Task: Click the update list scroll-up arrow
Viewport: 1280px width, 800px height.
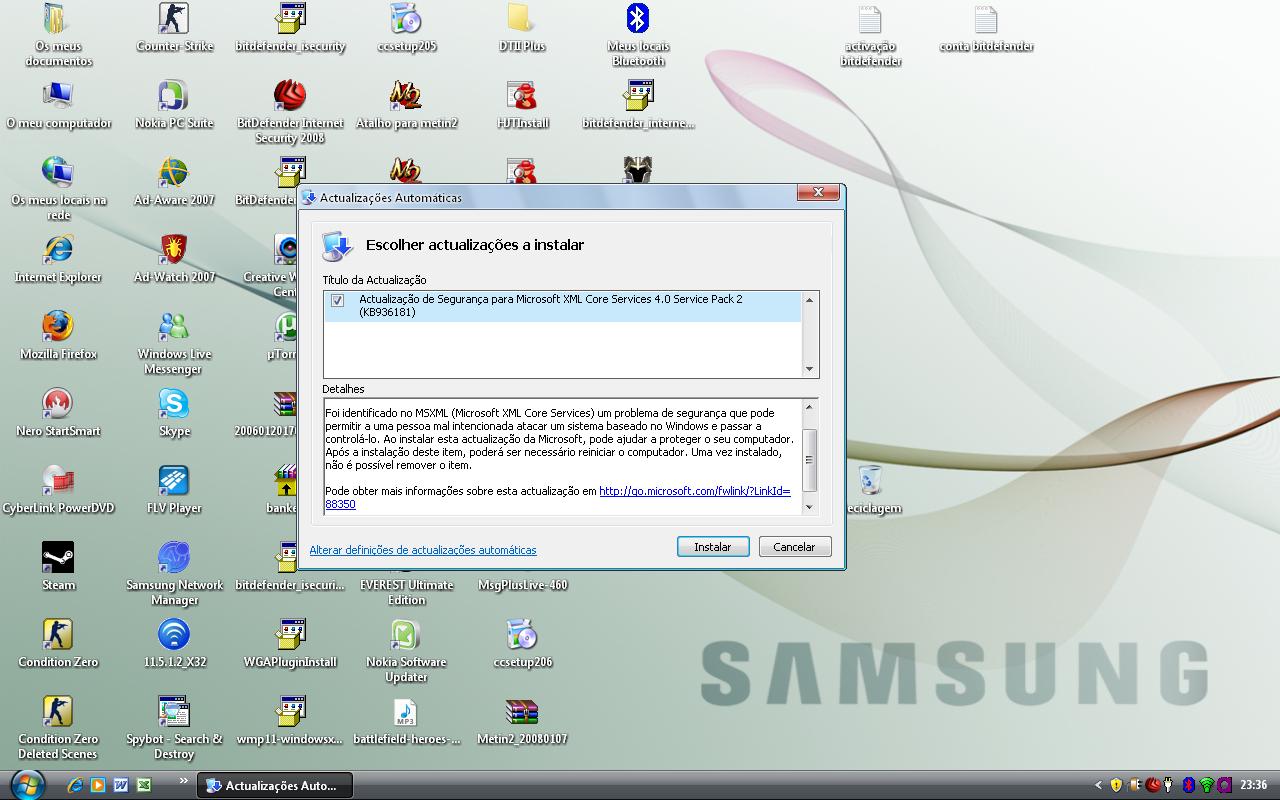Action: click(x=810, y=300)
